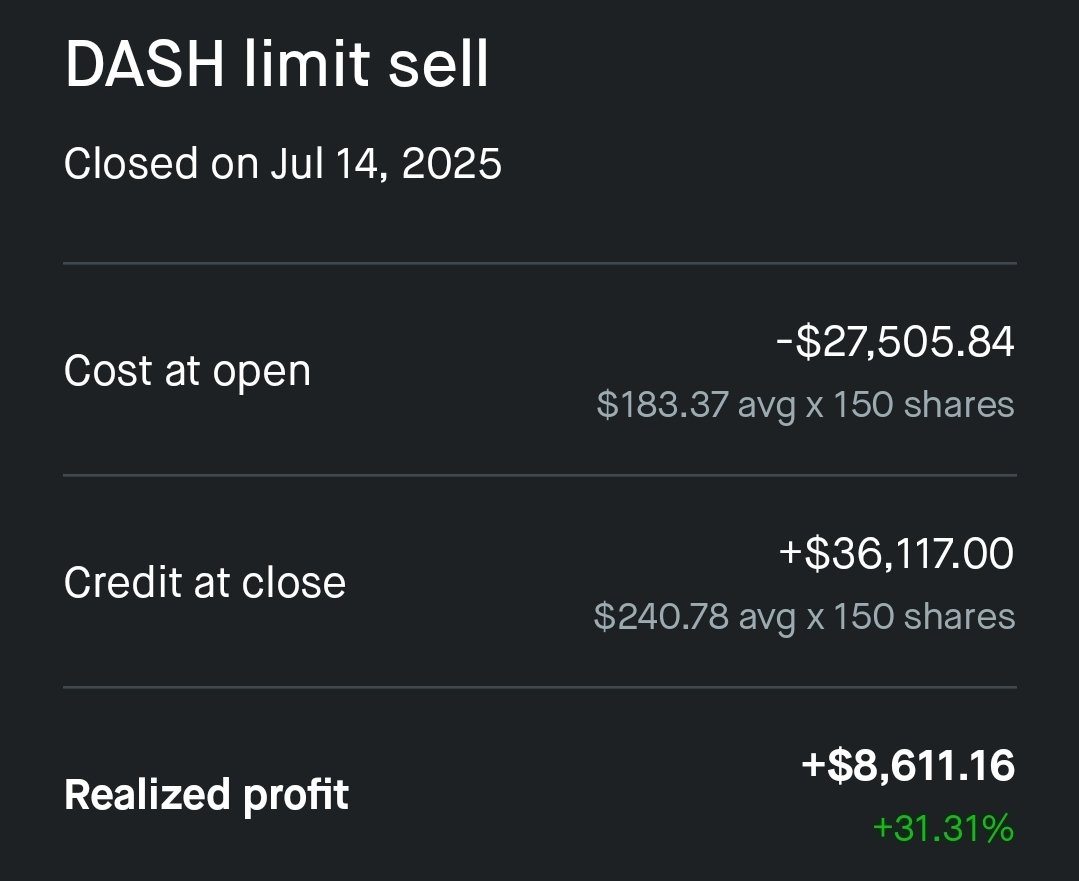
Task: Click the green +31.31% percentage
Action: 943,827
